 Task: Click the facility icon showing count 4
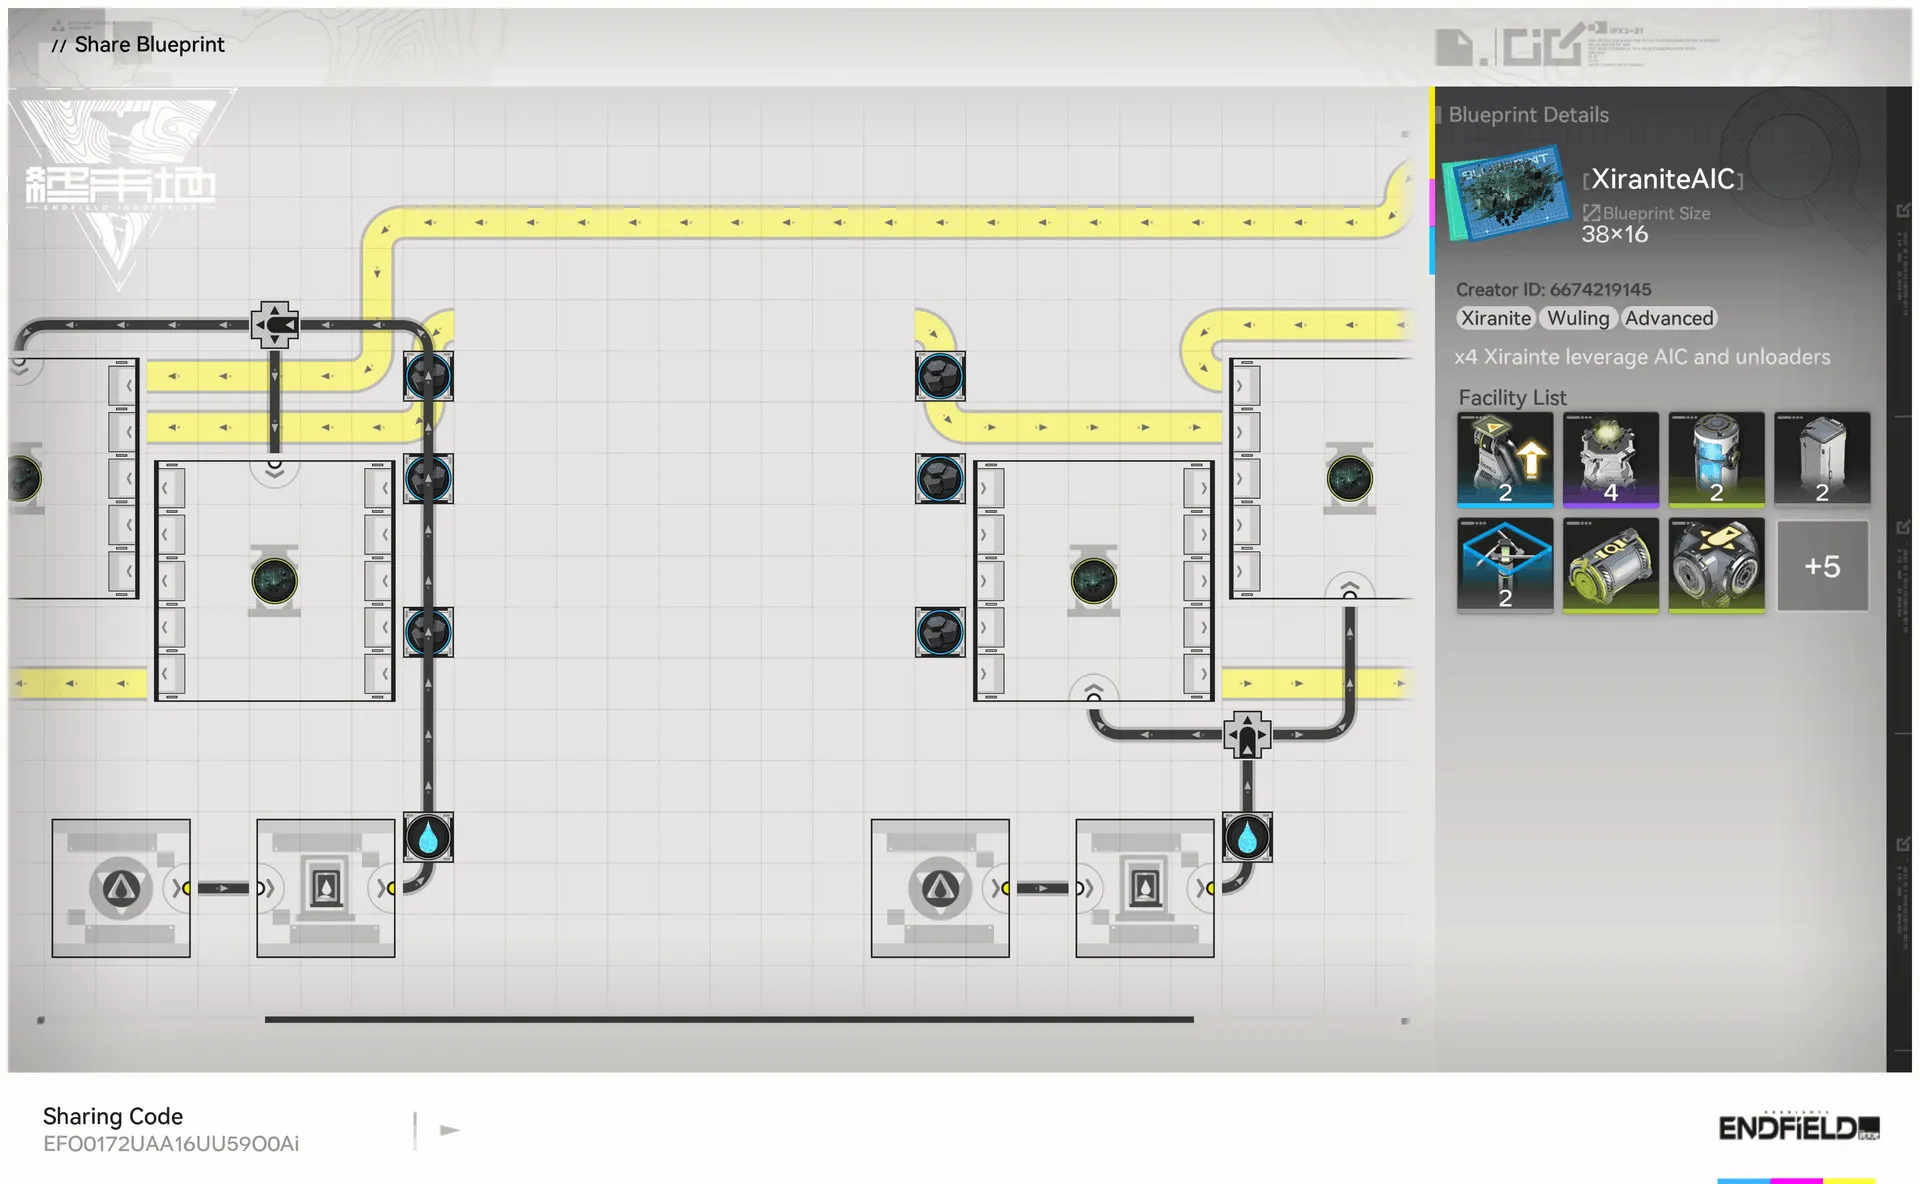tap(1610, 459)
